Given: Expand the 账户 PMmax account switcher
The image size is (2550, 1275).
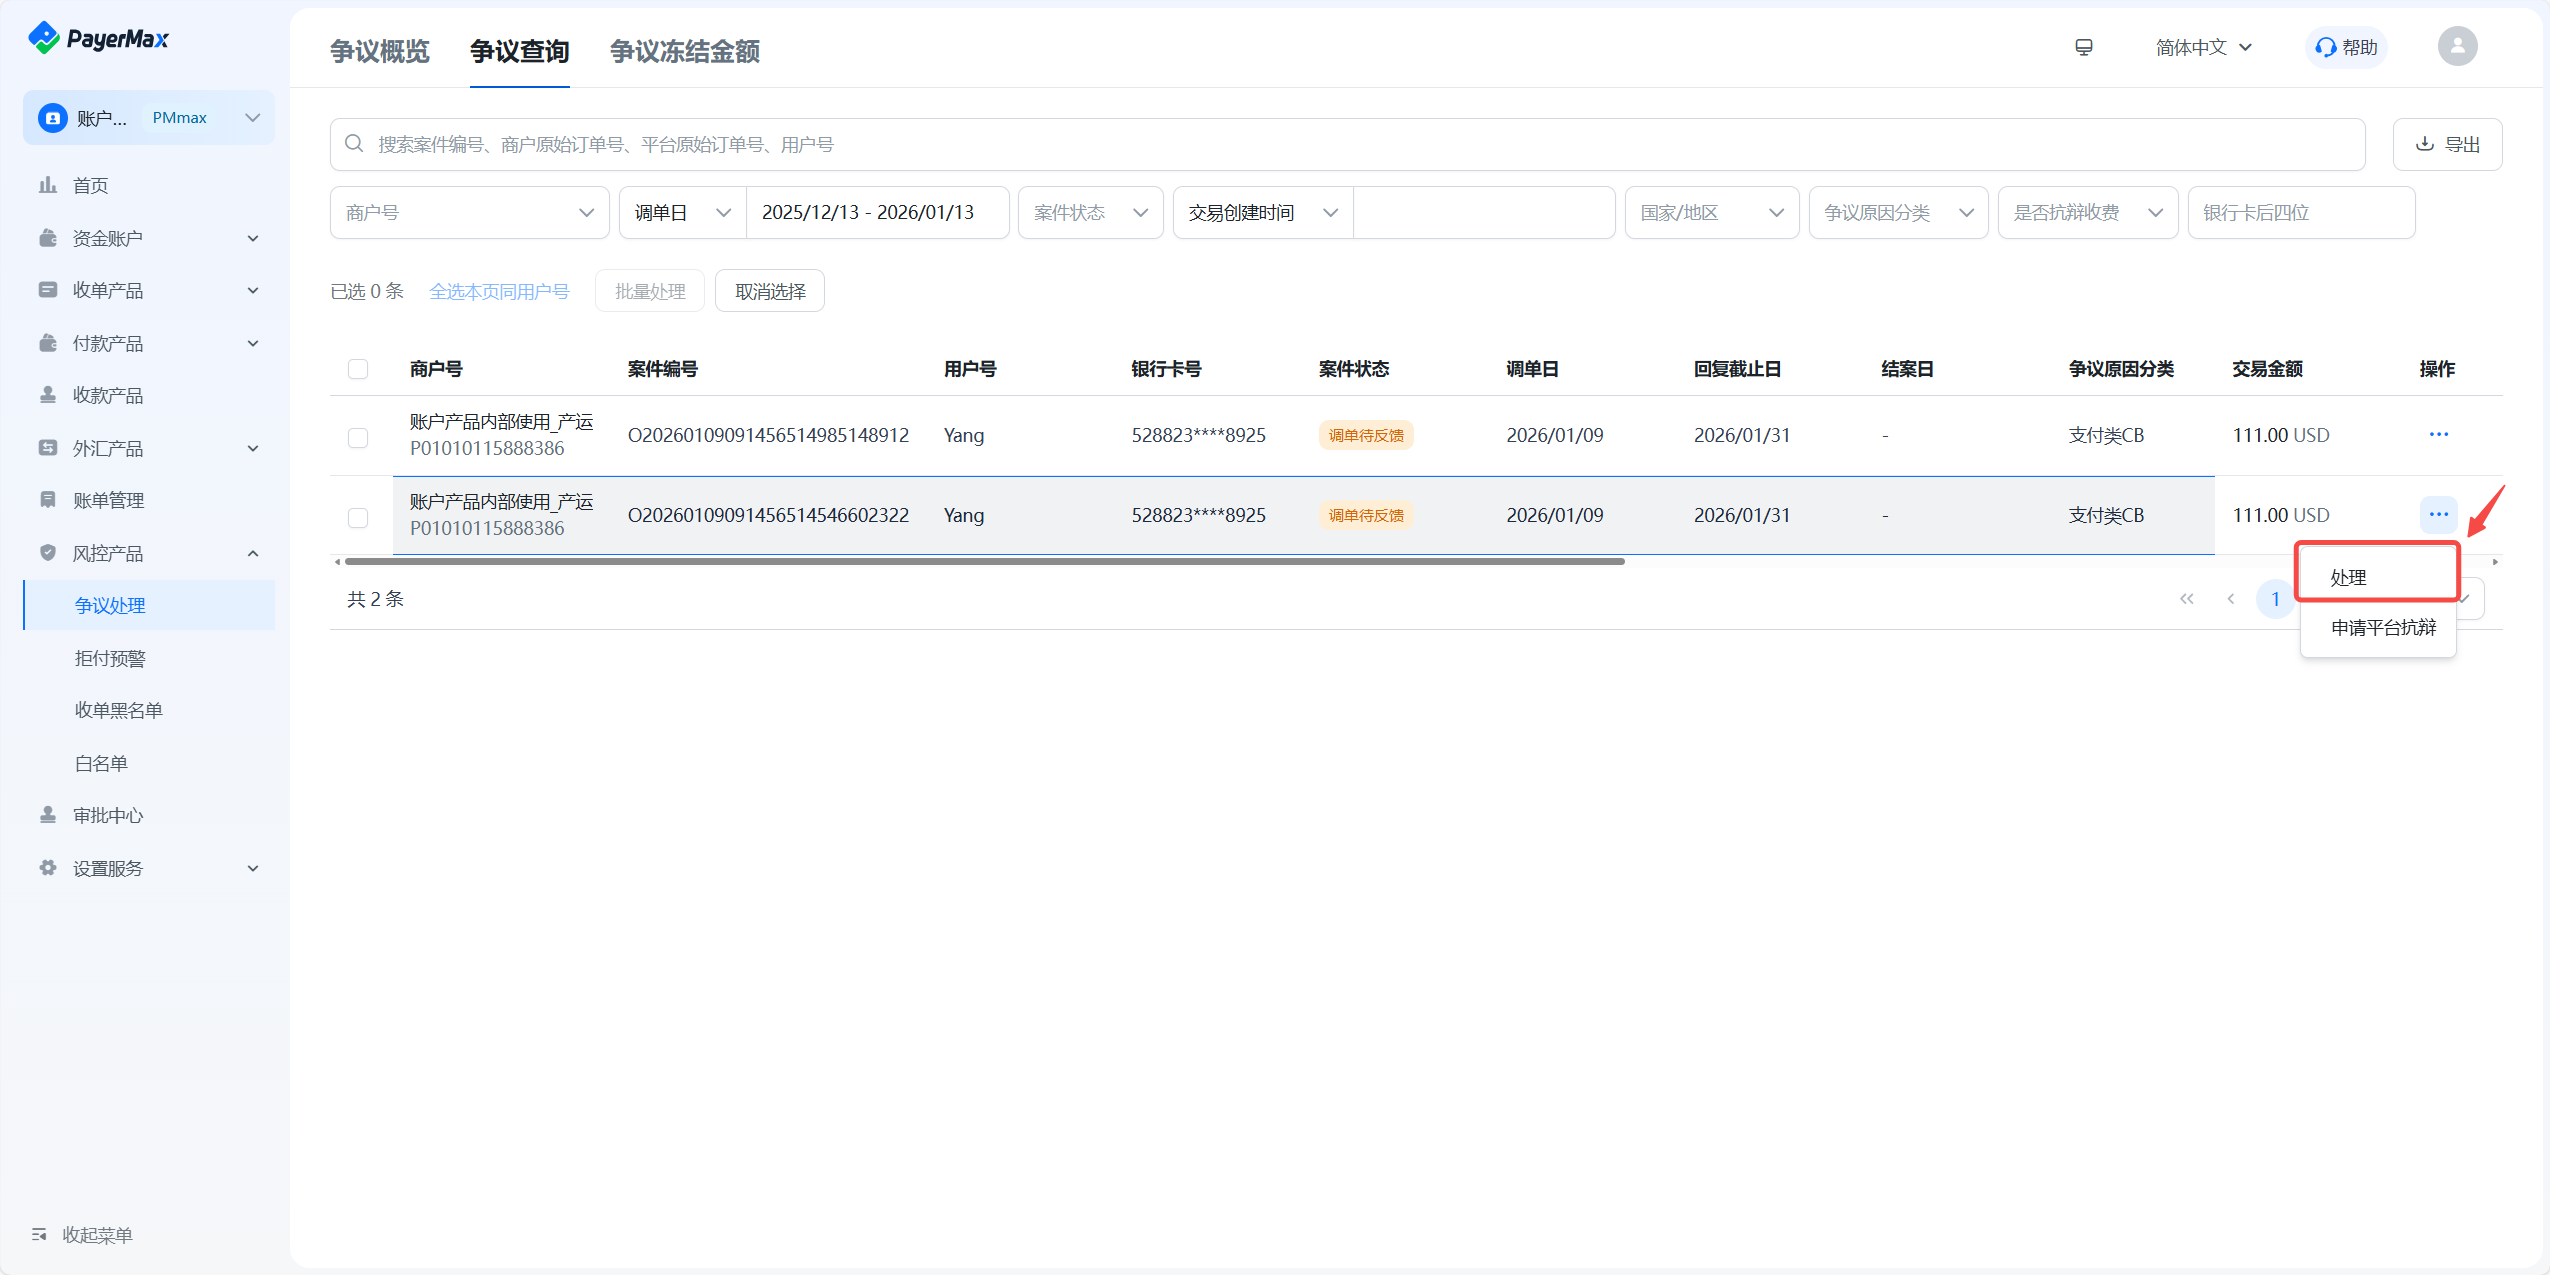Looking at the screenshot, I should pos(149,118).
